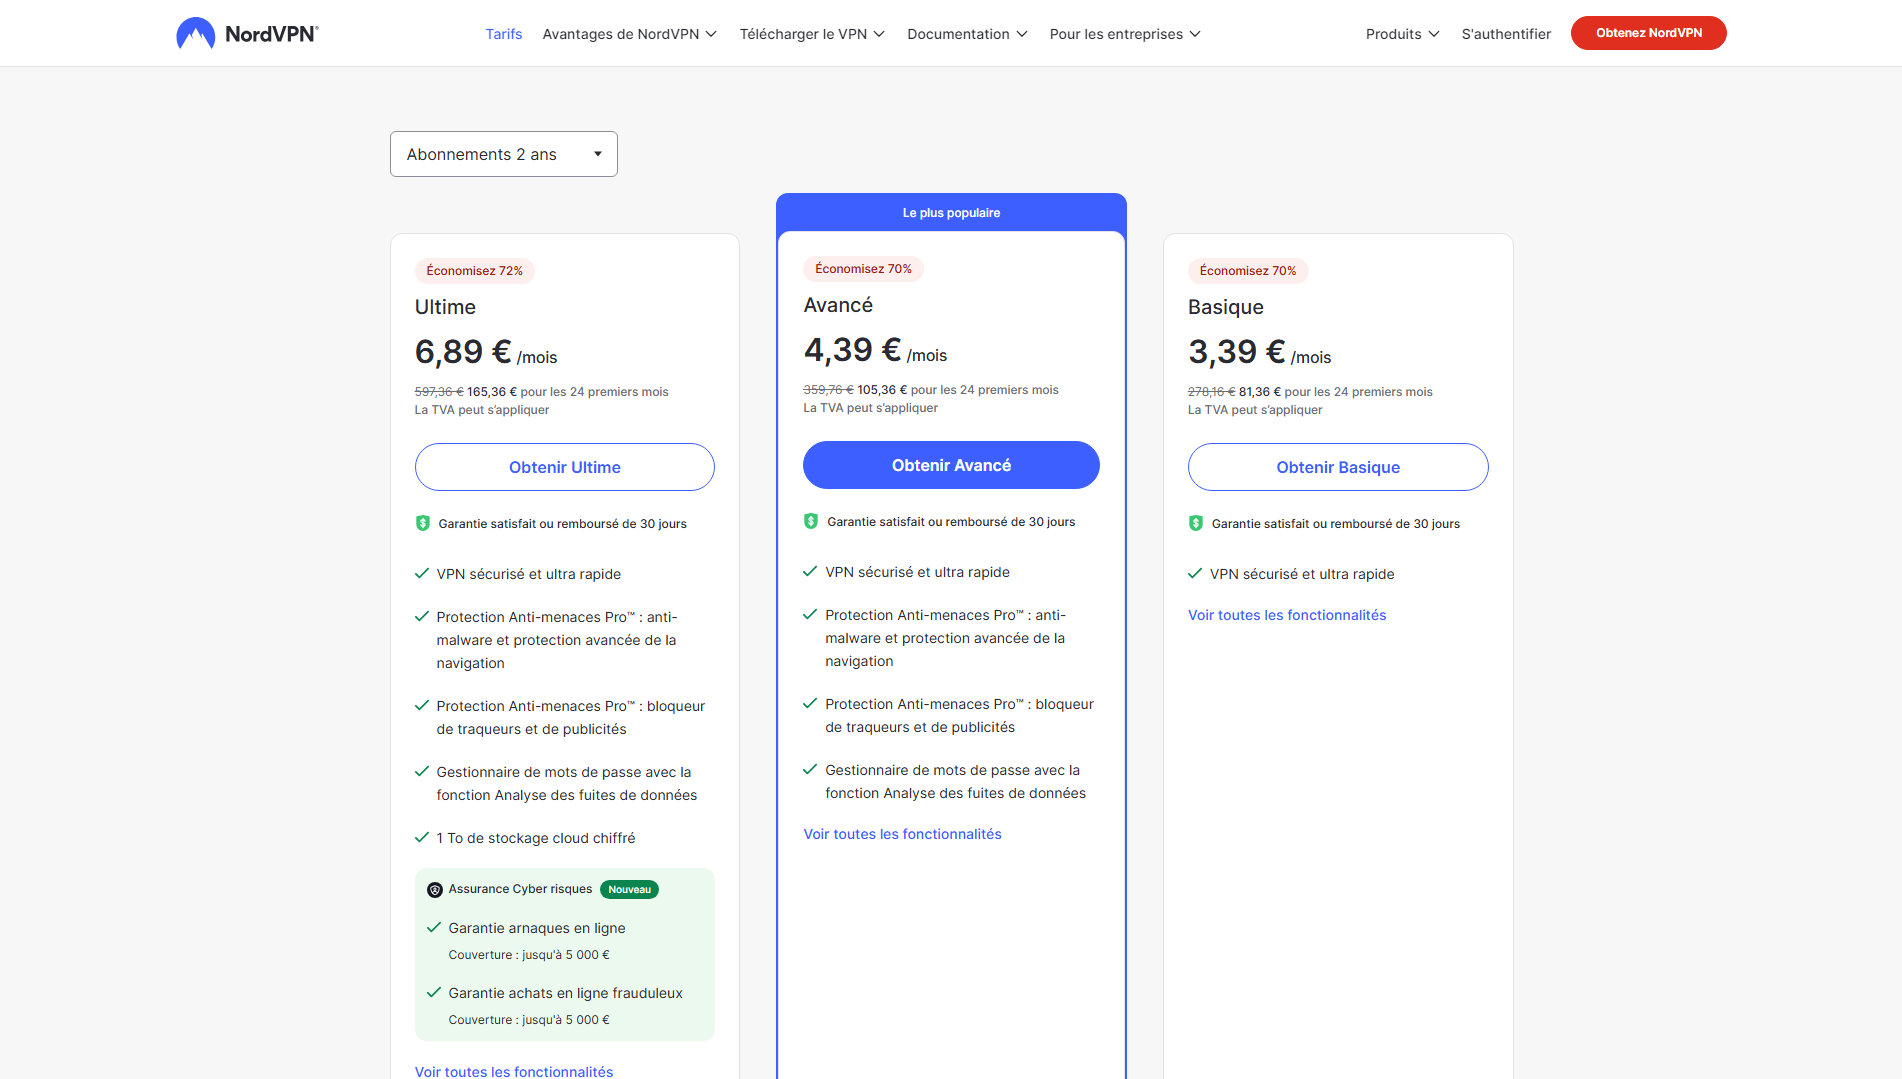The image size is (1902, 1079).
Task: Click the guarantee shield icon in Basique plan
Action: [1195, 523]
